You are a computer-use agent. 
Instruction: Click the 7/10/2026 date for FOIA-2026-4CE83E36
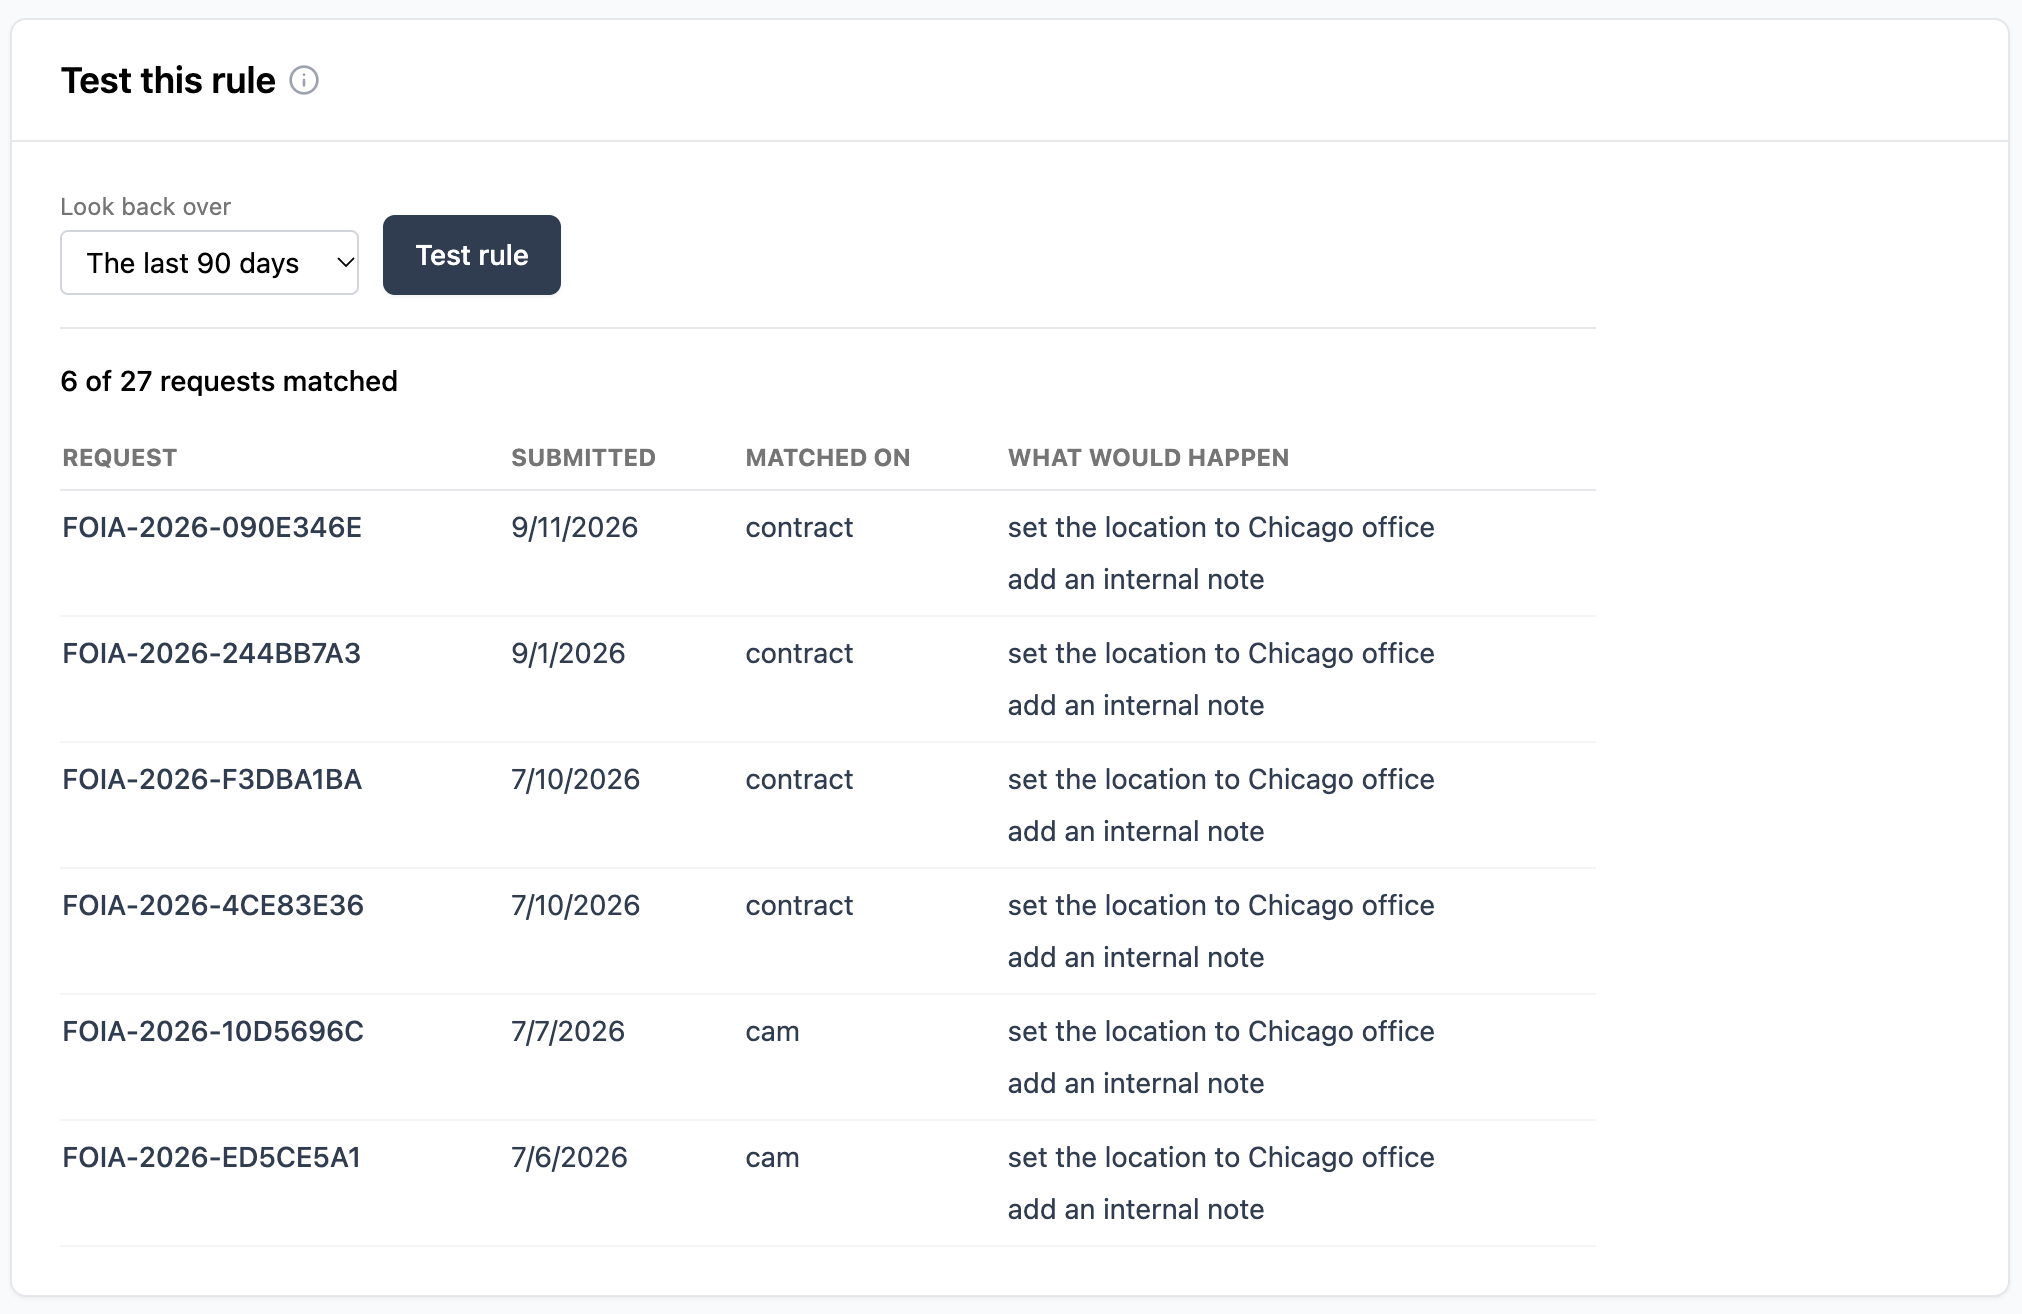[575, 905]
